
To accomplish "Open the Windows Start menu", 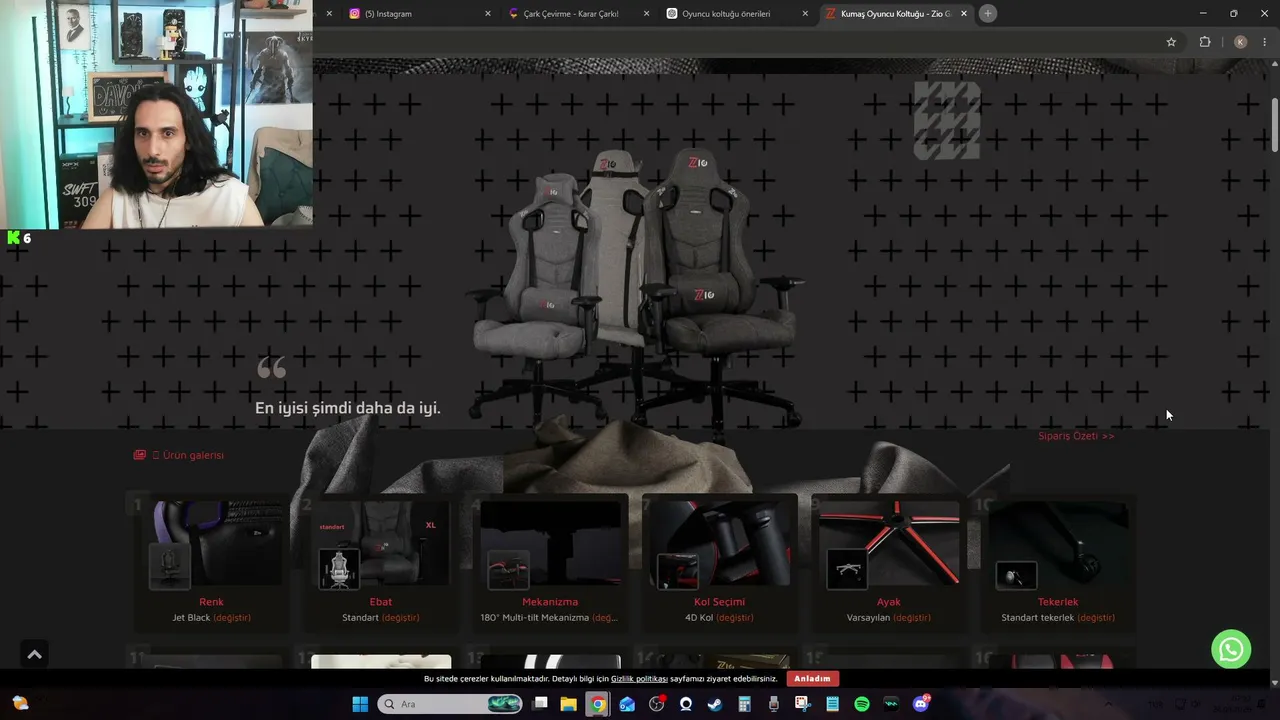I will [x=360, y=704].
